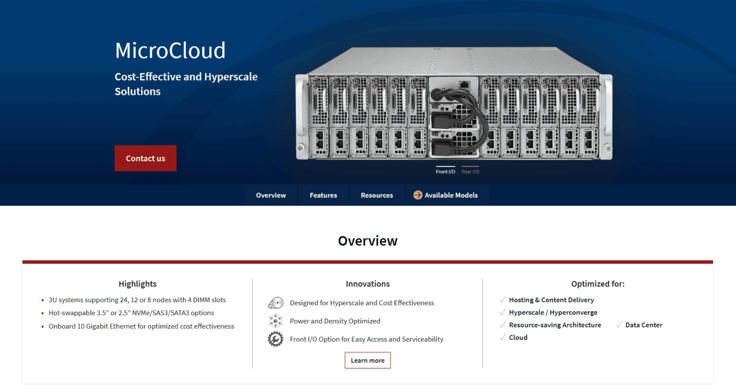Screen dimensions: 736x390
Task: Switch to the Features tab
Action: point(323,195)
